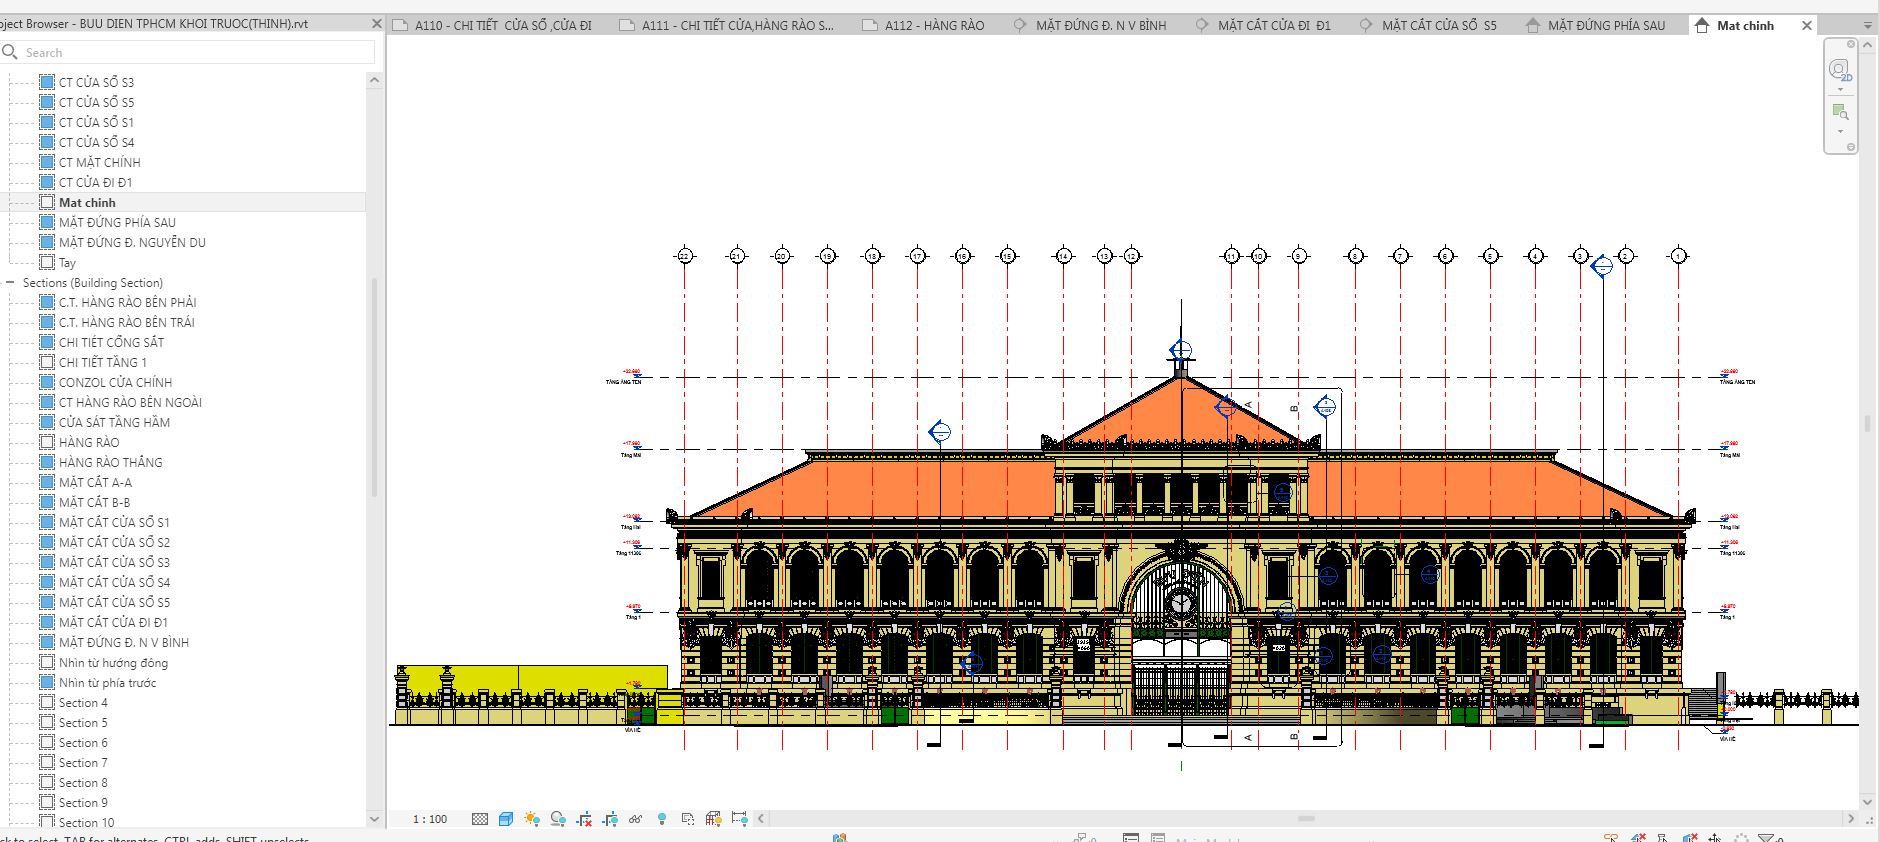Screen dimensions: 1880x842
Task: Select C.T. HÀNG RÀO BÊN PHẢI view
Action: click(127, 302)
